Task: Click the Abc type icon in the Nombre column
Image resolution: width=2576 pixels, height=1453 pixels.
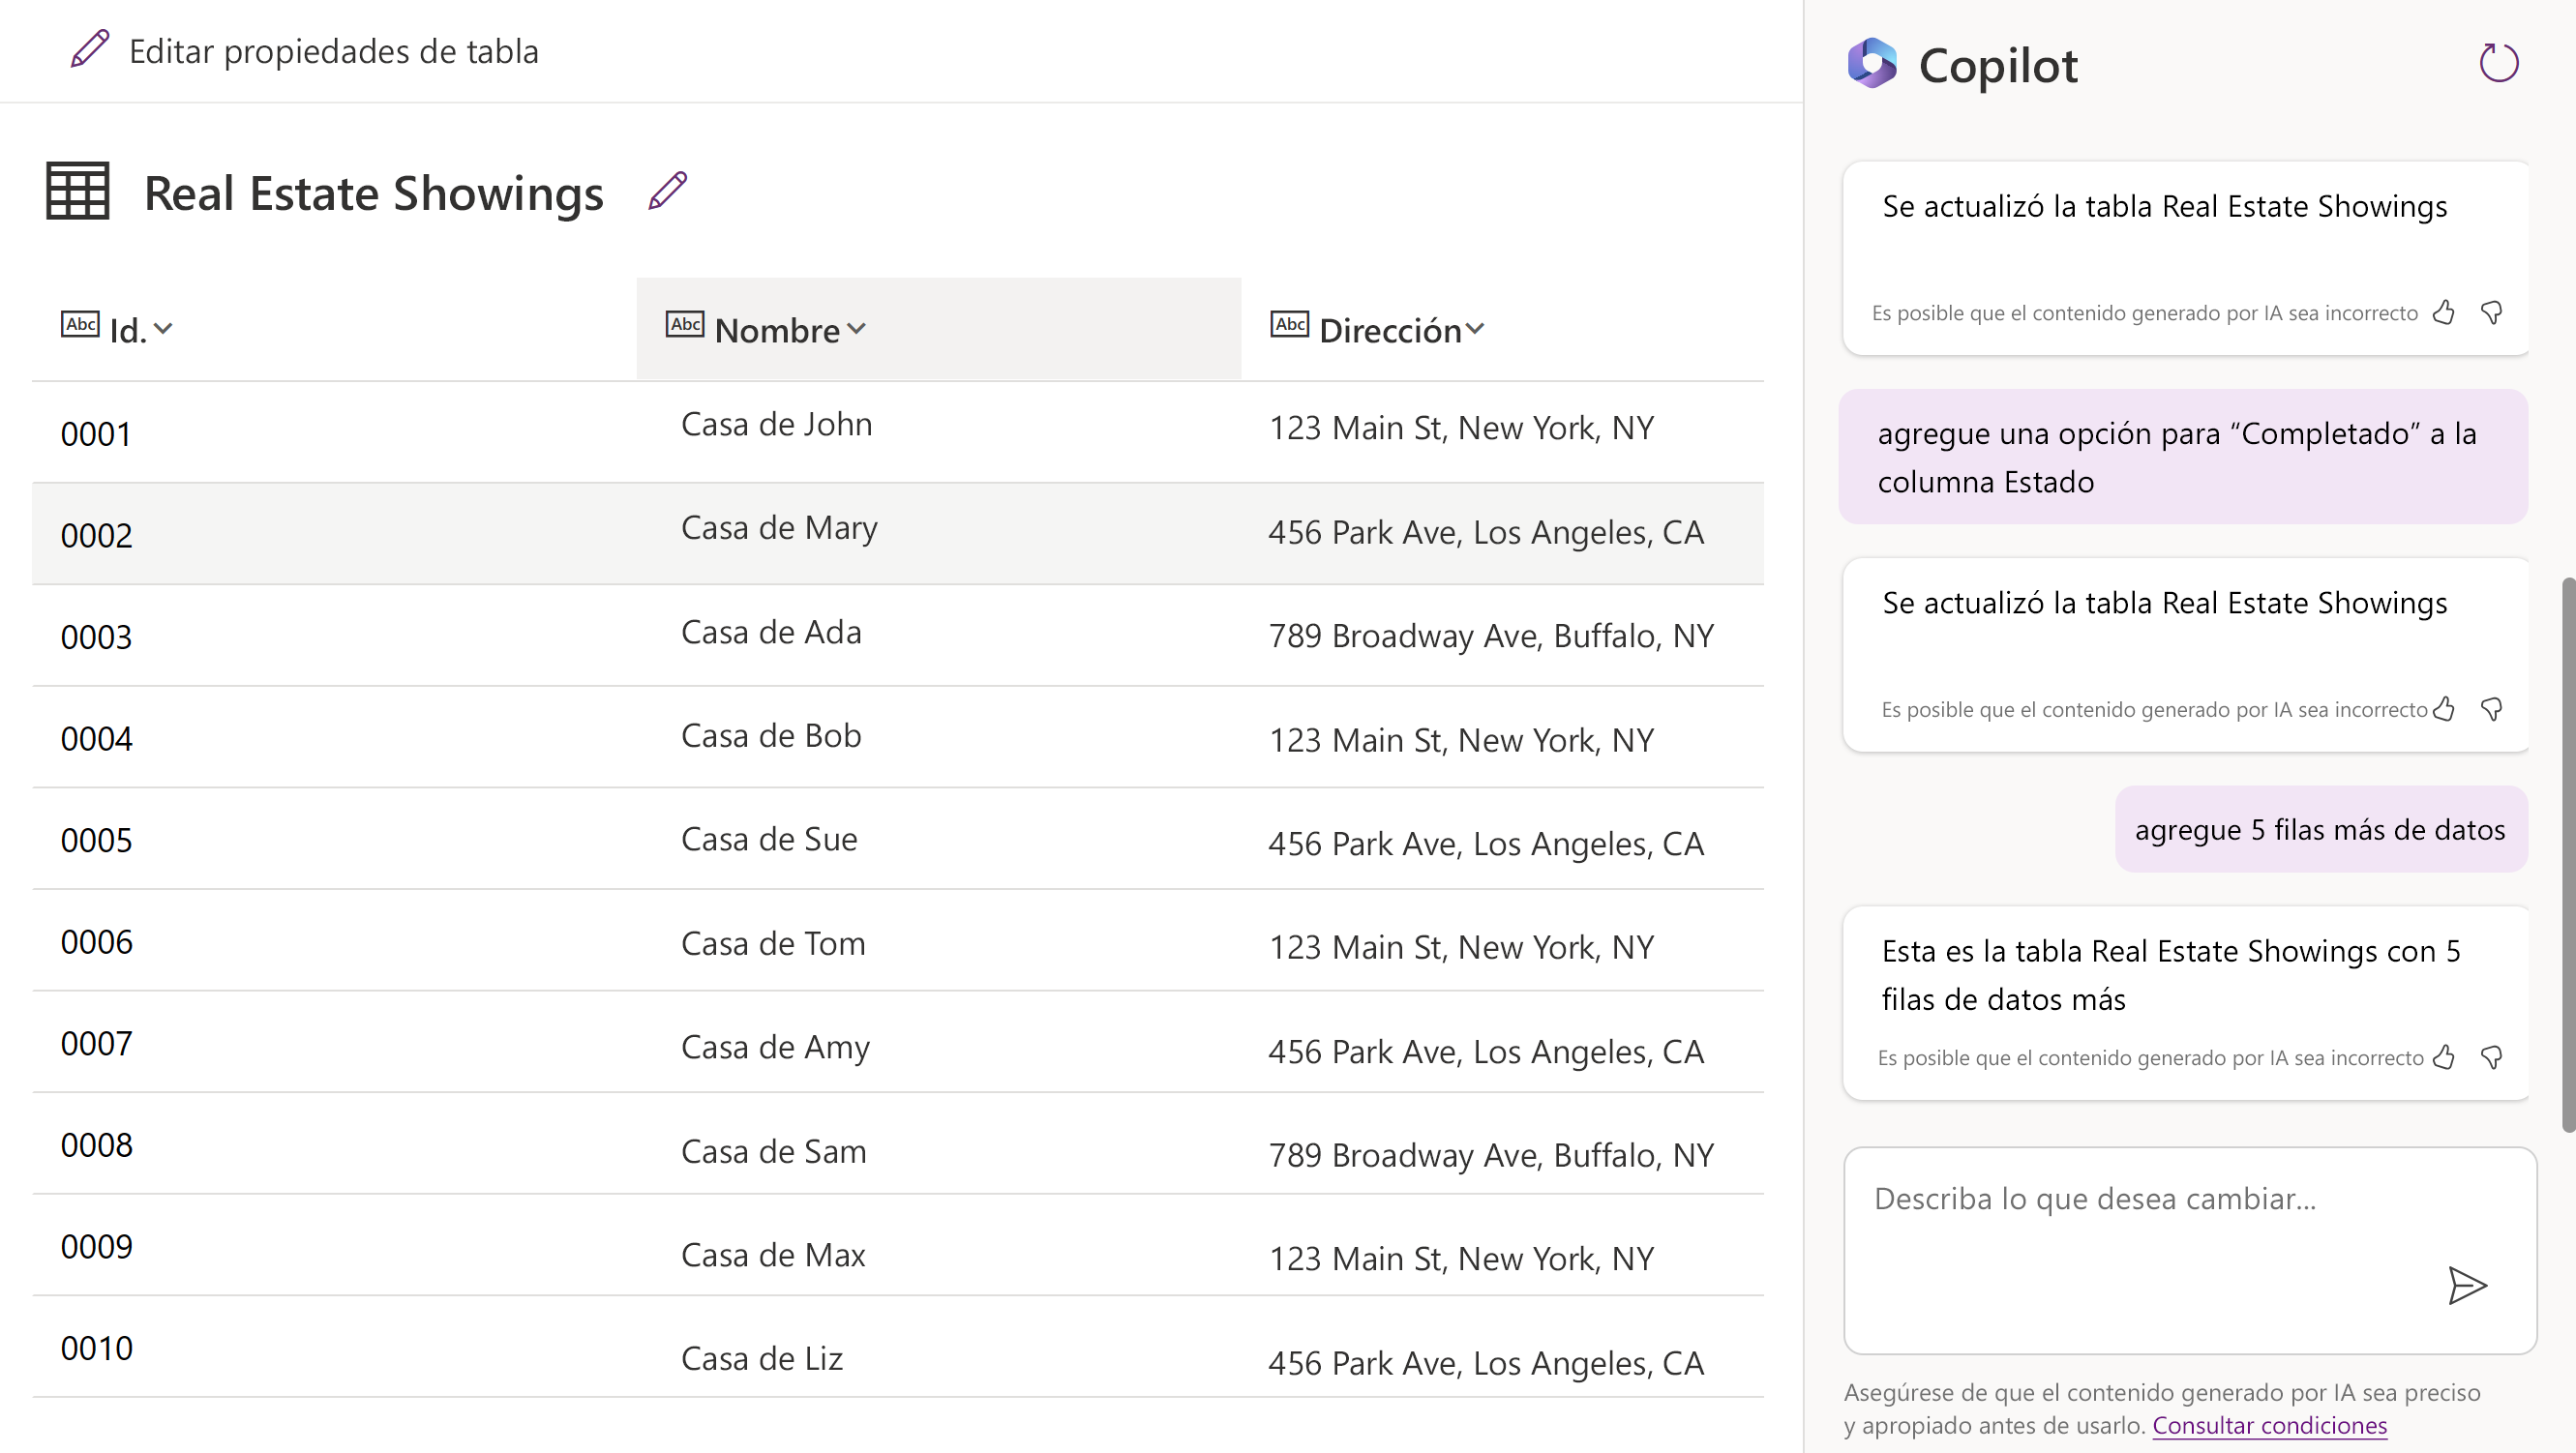Action: [685, 324]
